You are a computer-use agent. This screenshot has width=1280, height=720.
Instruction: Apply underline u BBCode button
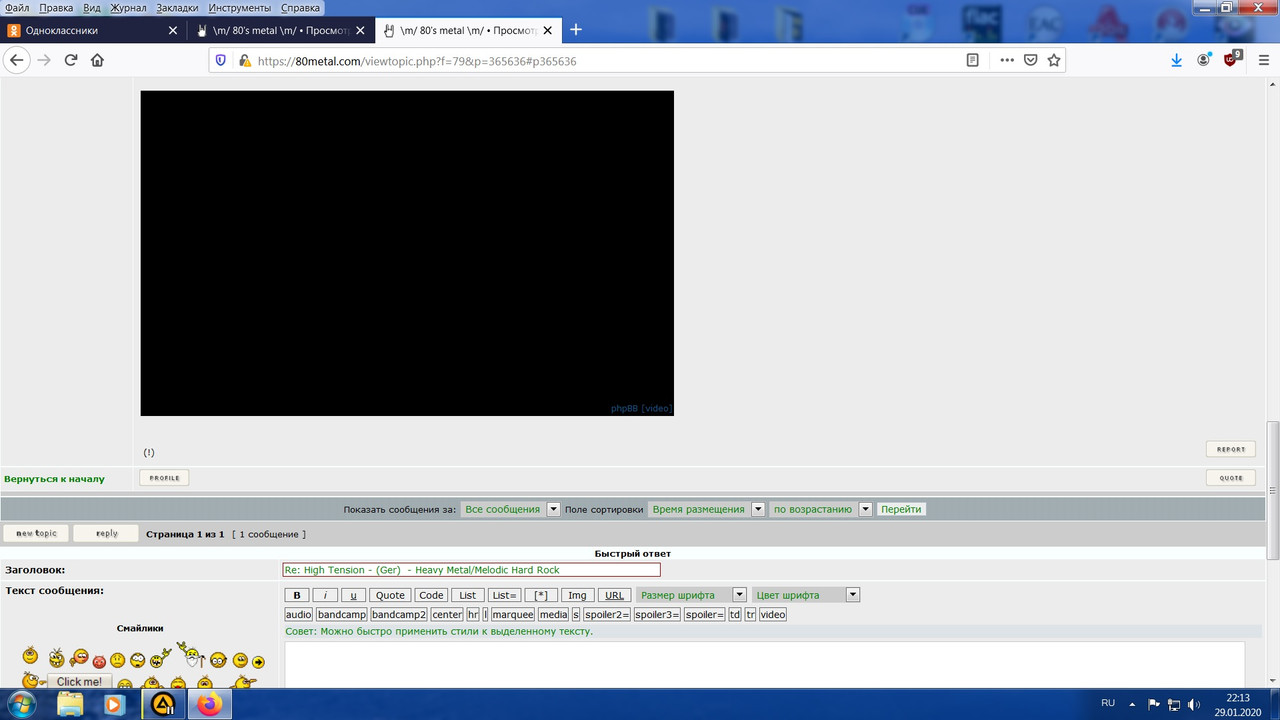(353, 595)
